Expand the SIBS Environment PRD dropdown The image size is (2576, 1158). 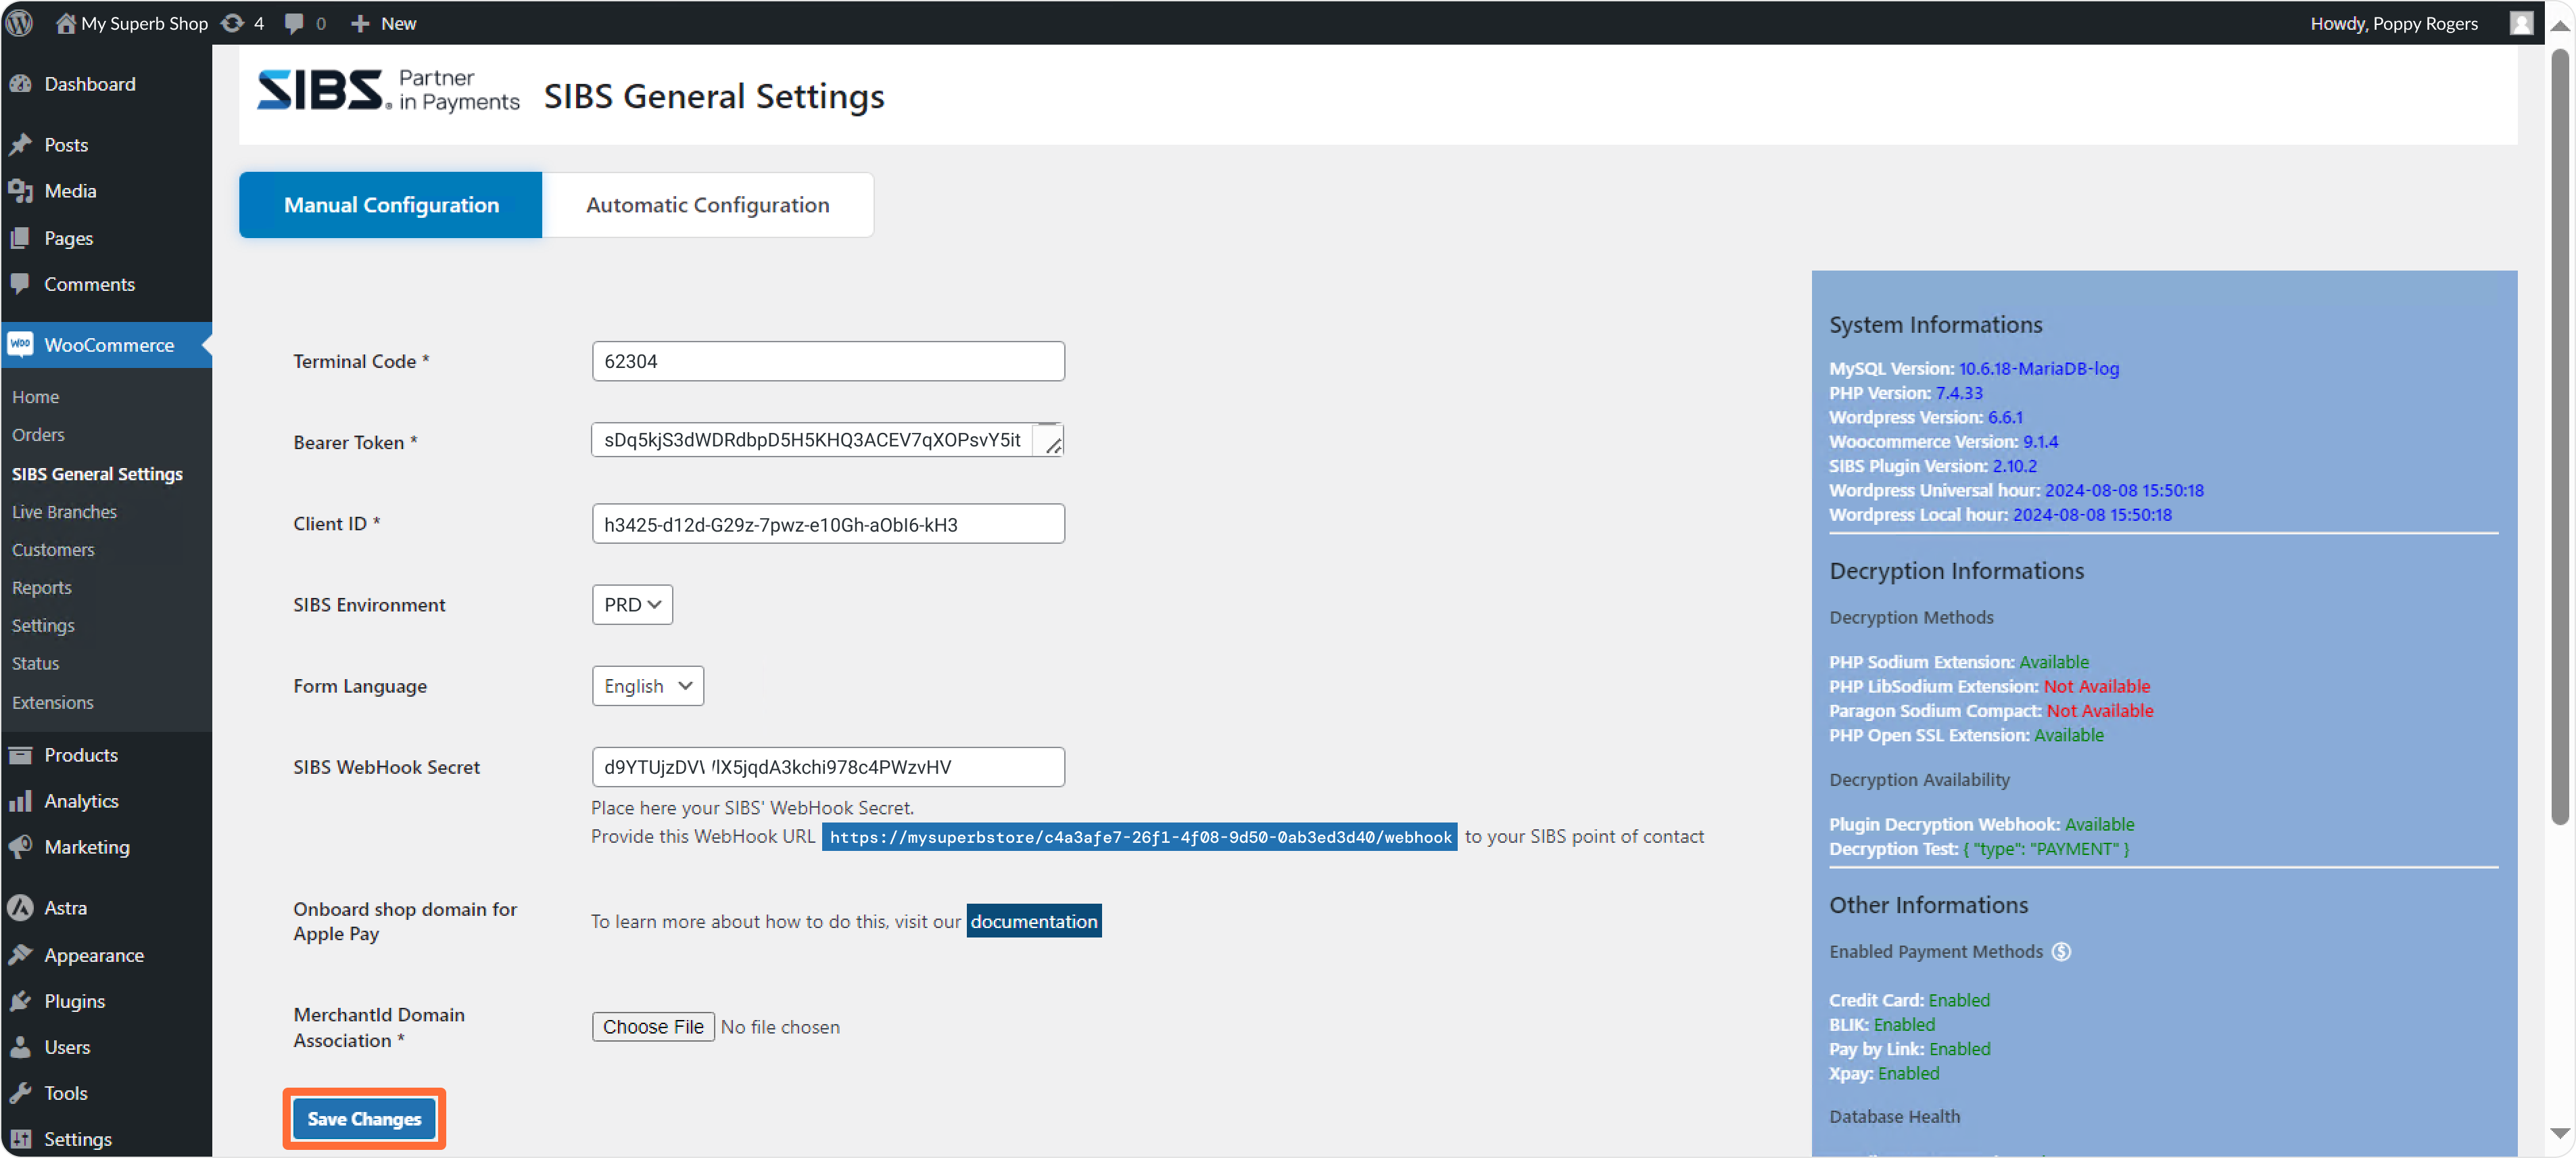(x=632, y=604)
